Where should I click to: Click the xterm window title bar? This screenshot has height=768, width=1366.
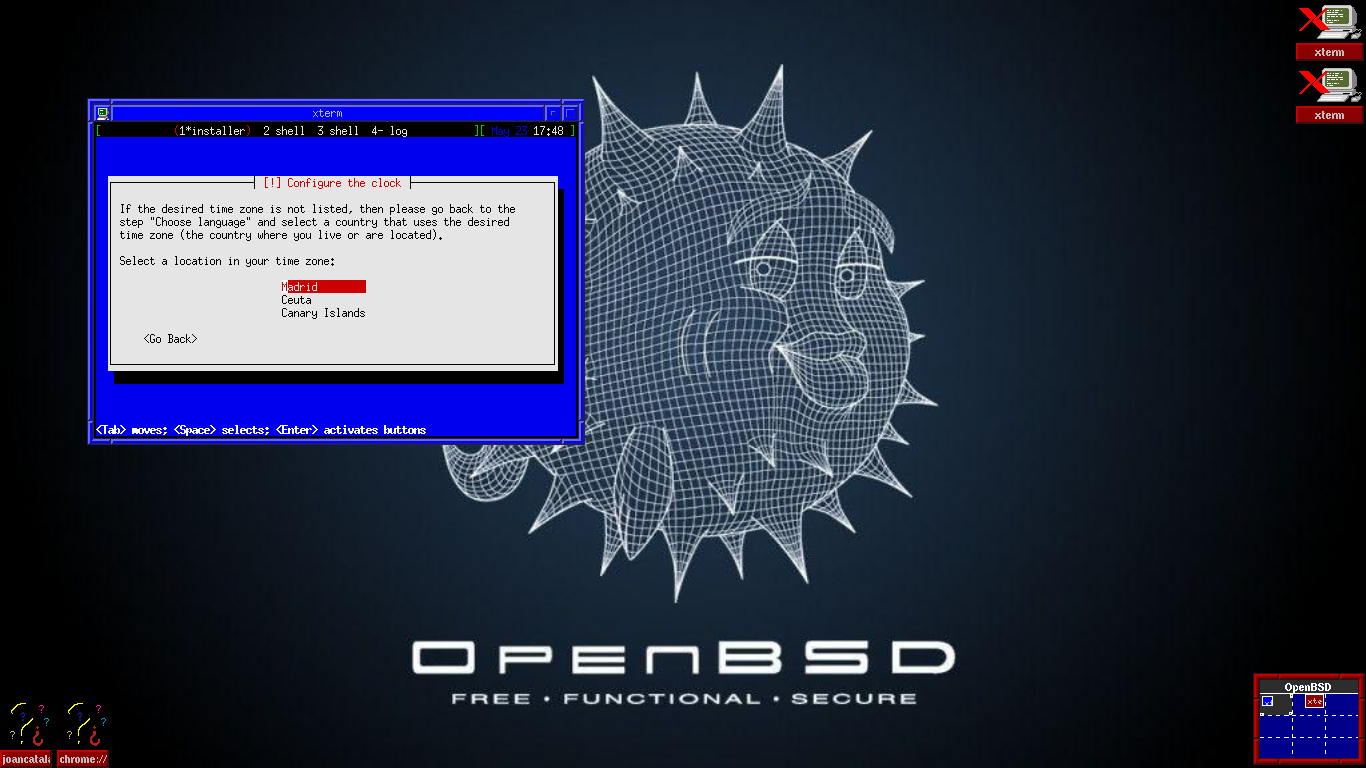[327, 113]
